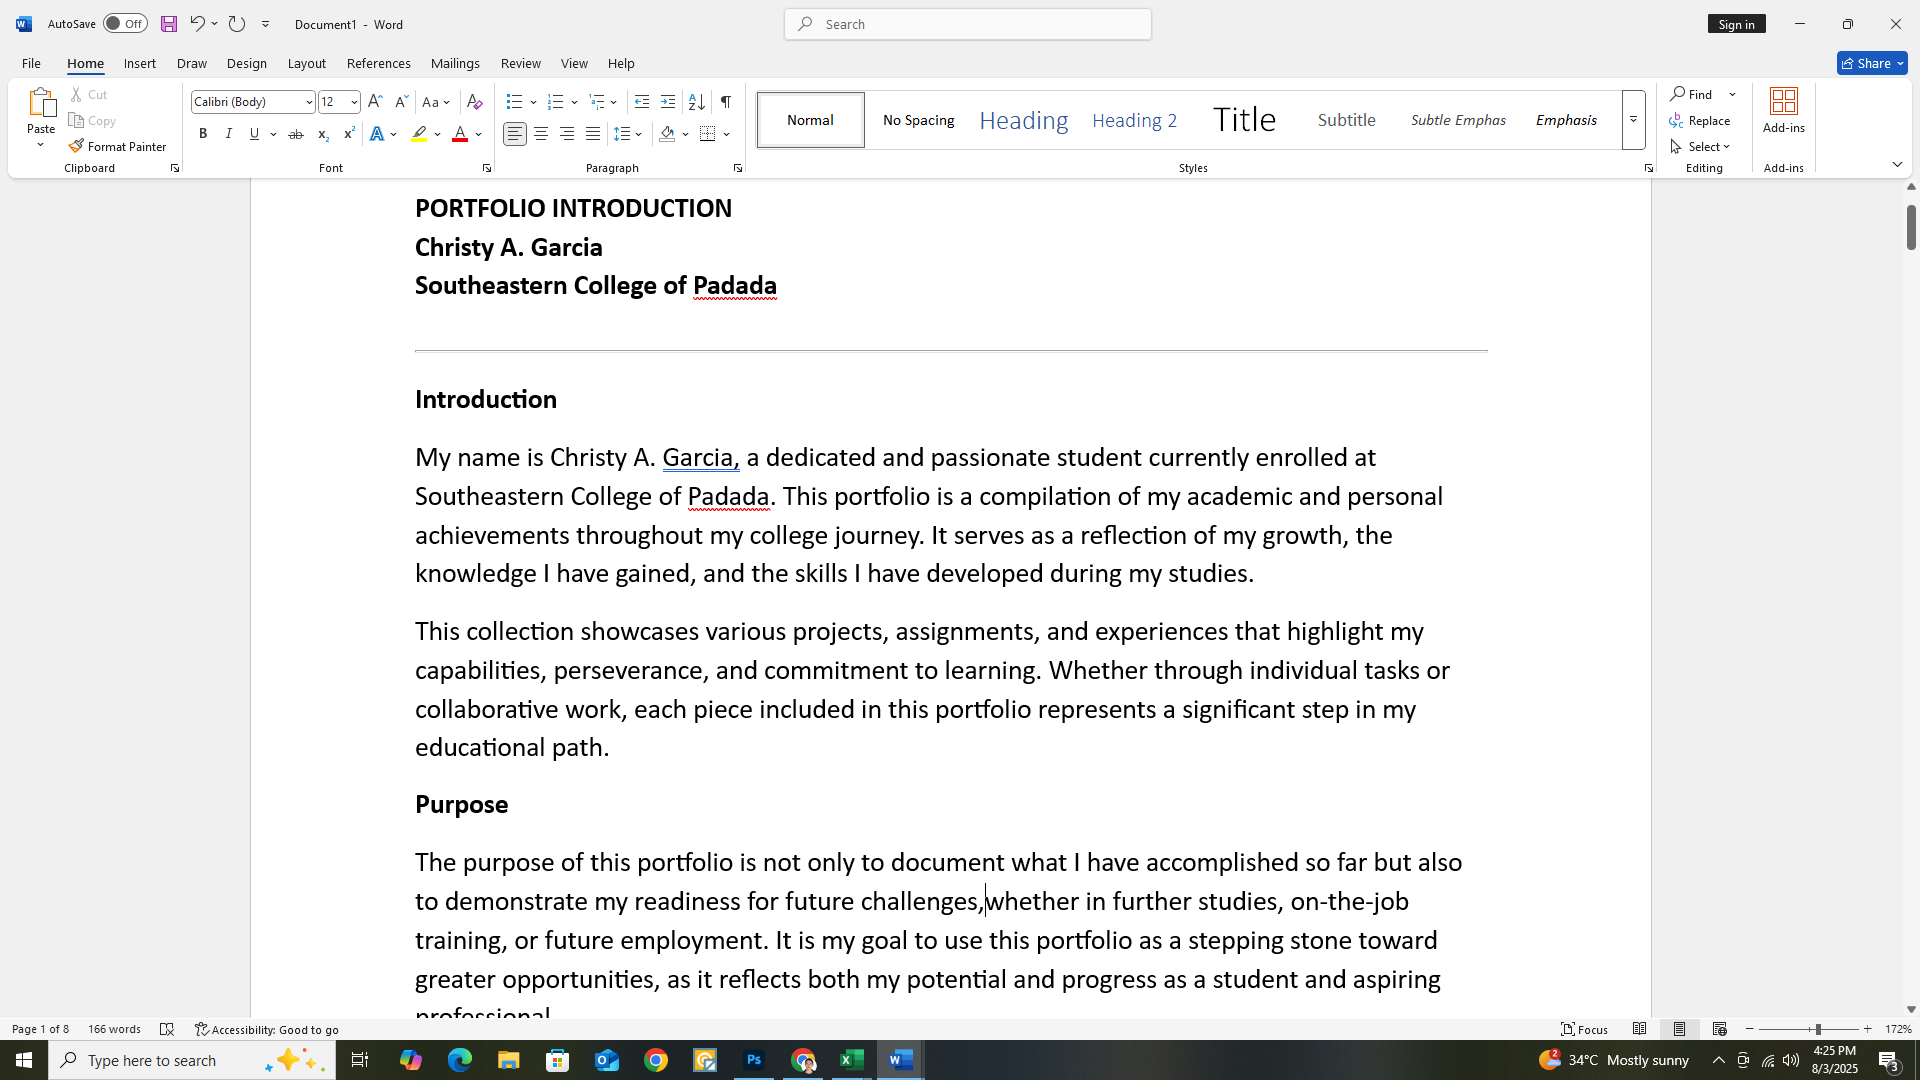Open the References tab
The image size is (1920, 1080).
coord(378,63)
